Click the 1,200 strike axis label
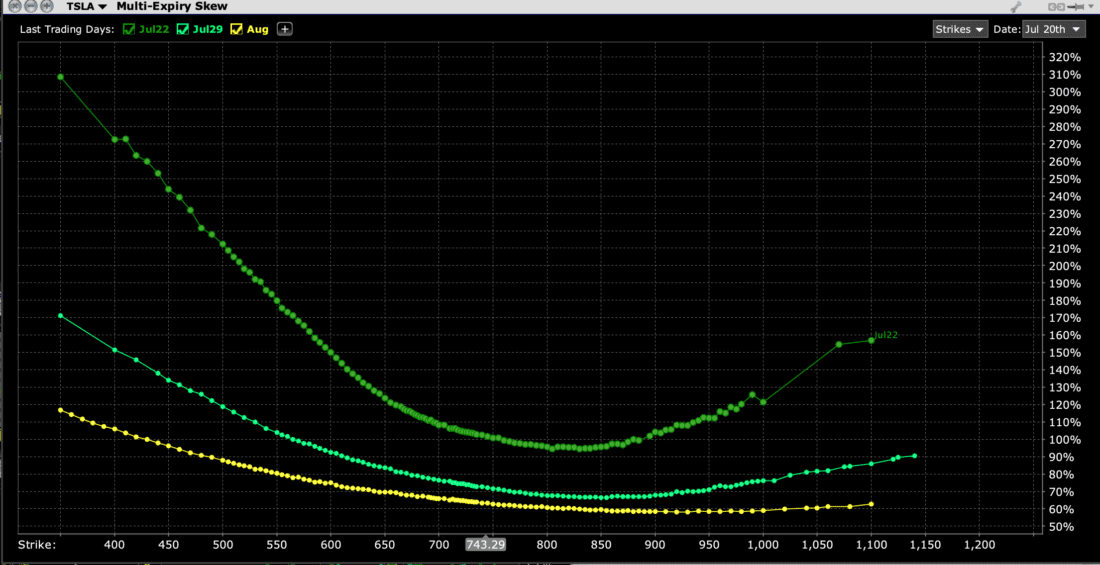The width and height of the screenshot is (1100, 565). (978, 545)
